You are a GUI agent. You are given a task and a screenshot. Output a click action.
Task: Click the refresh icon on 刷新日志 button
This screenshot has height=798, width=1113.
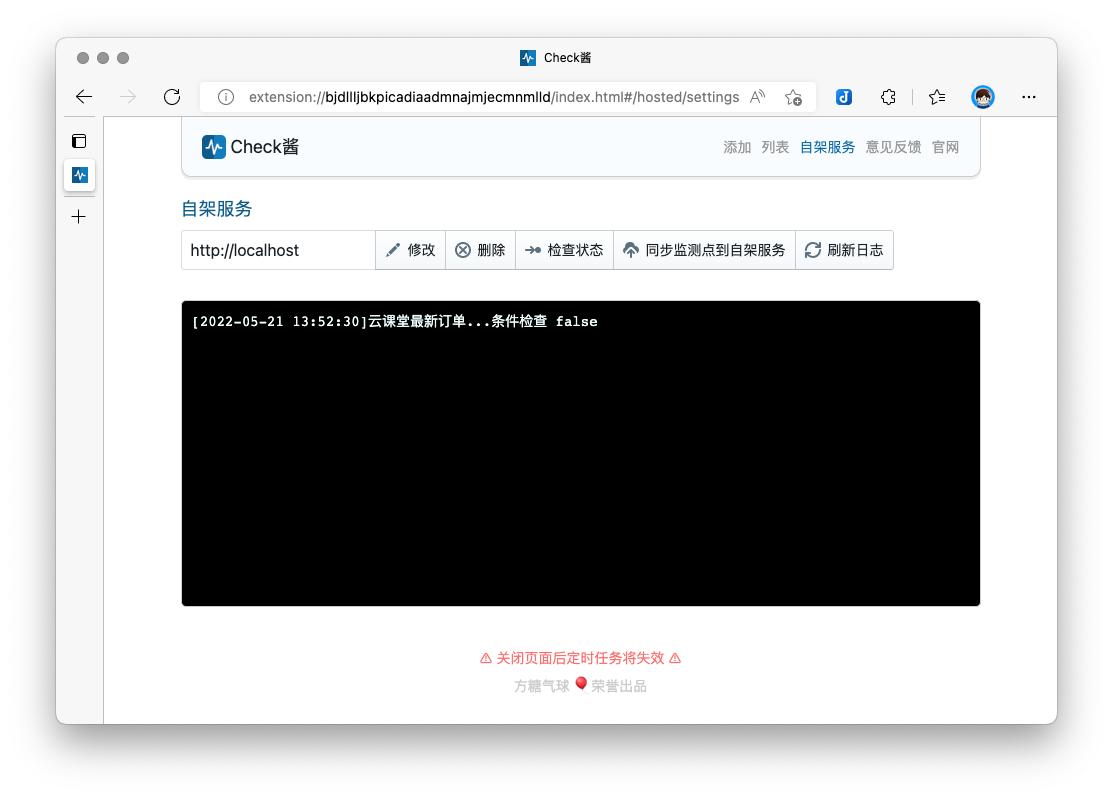[x=814, y=250]
